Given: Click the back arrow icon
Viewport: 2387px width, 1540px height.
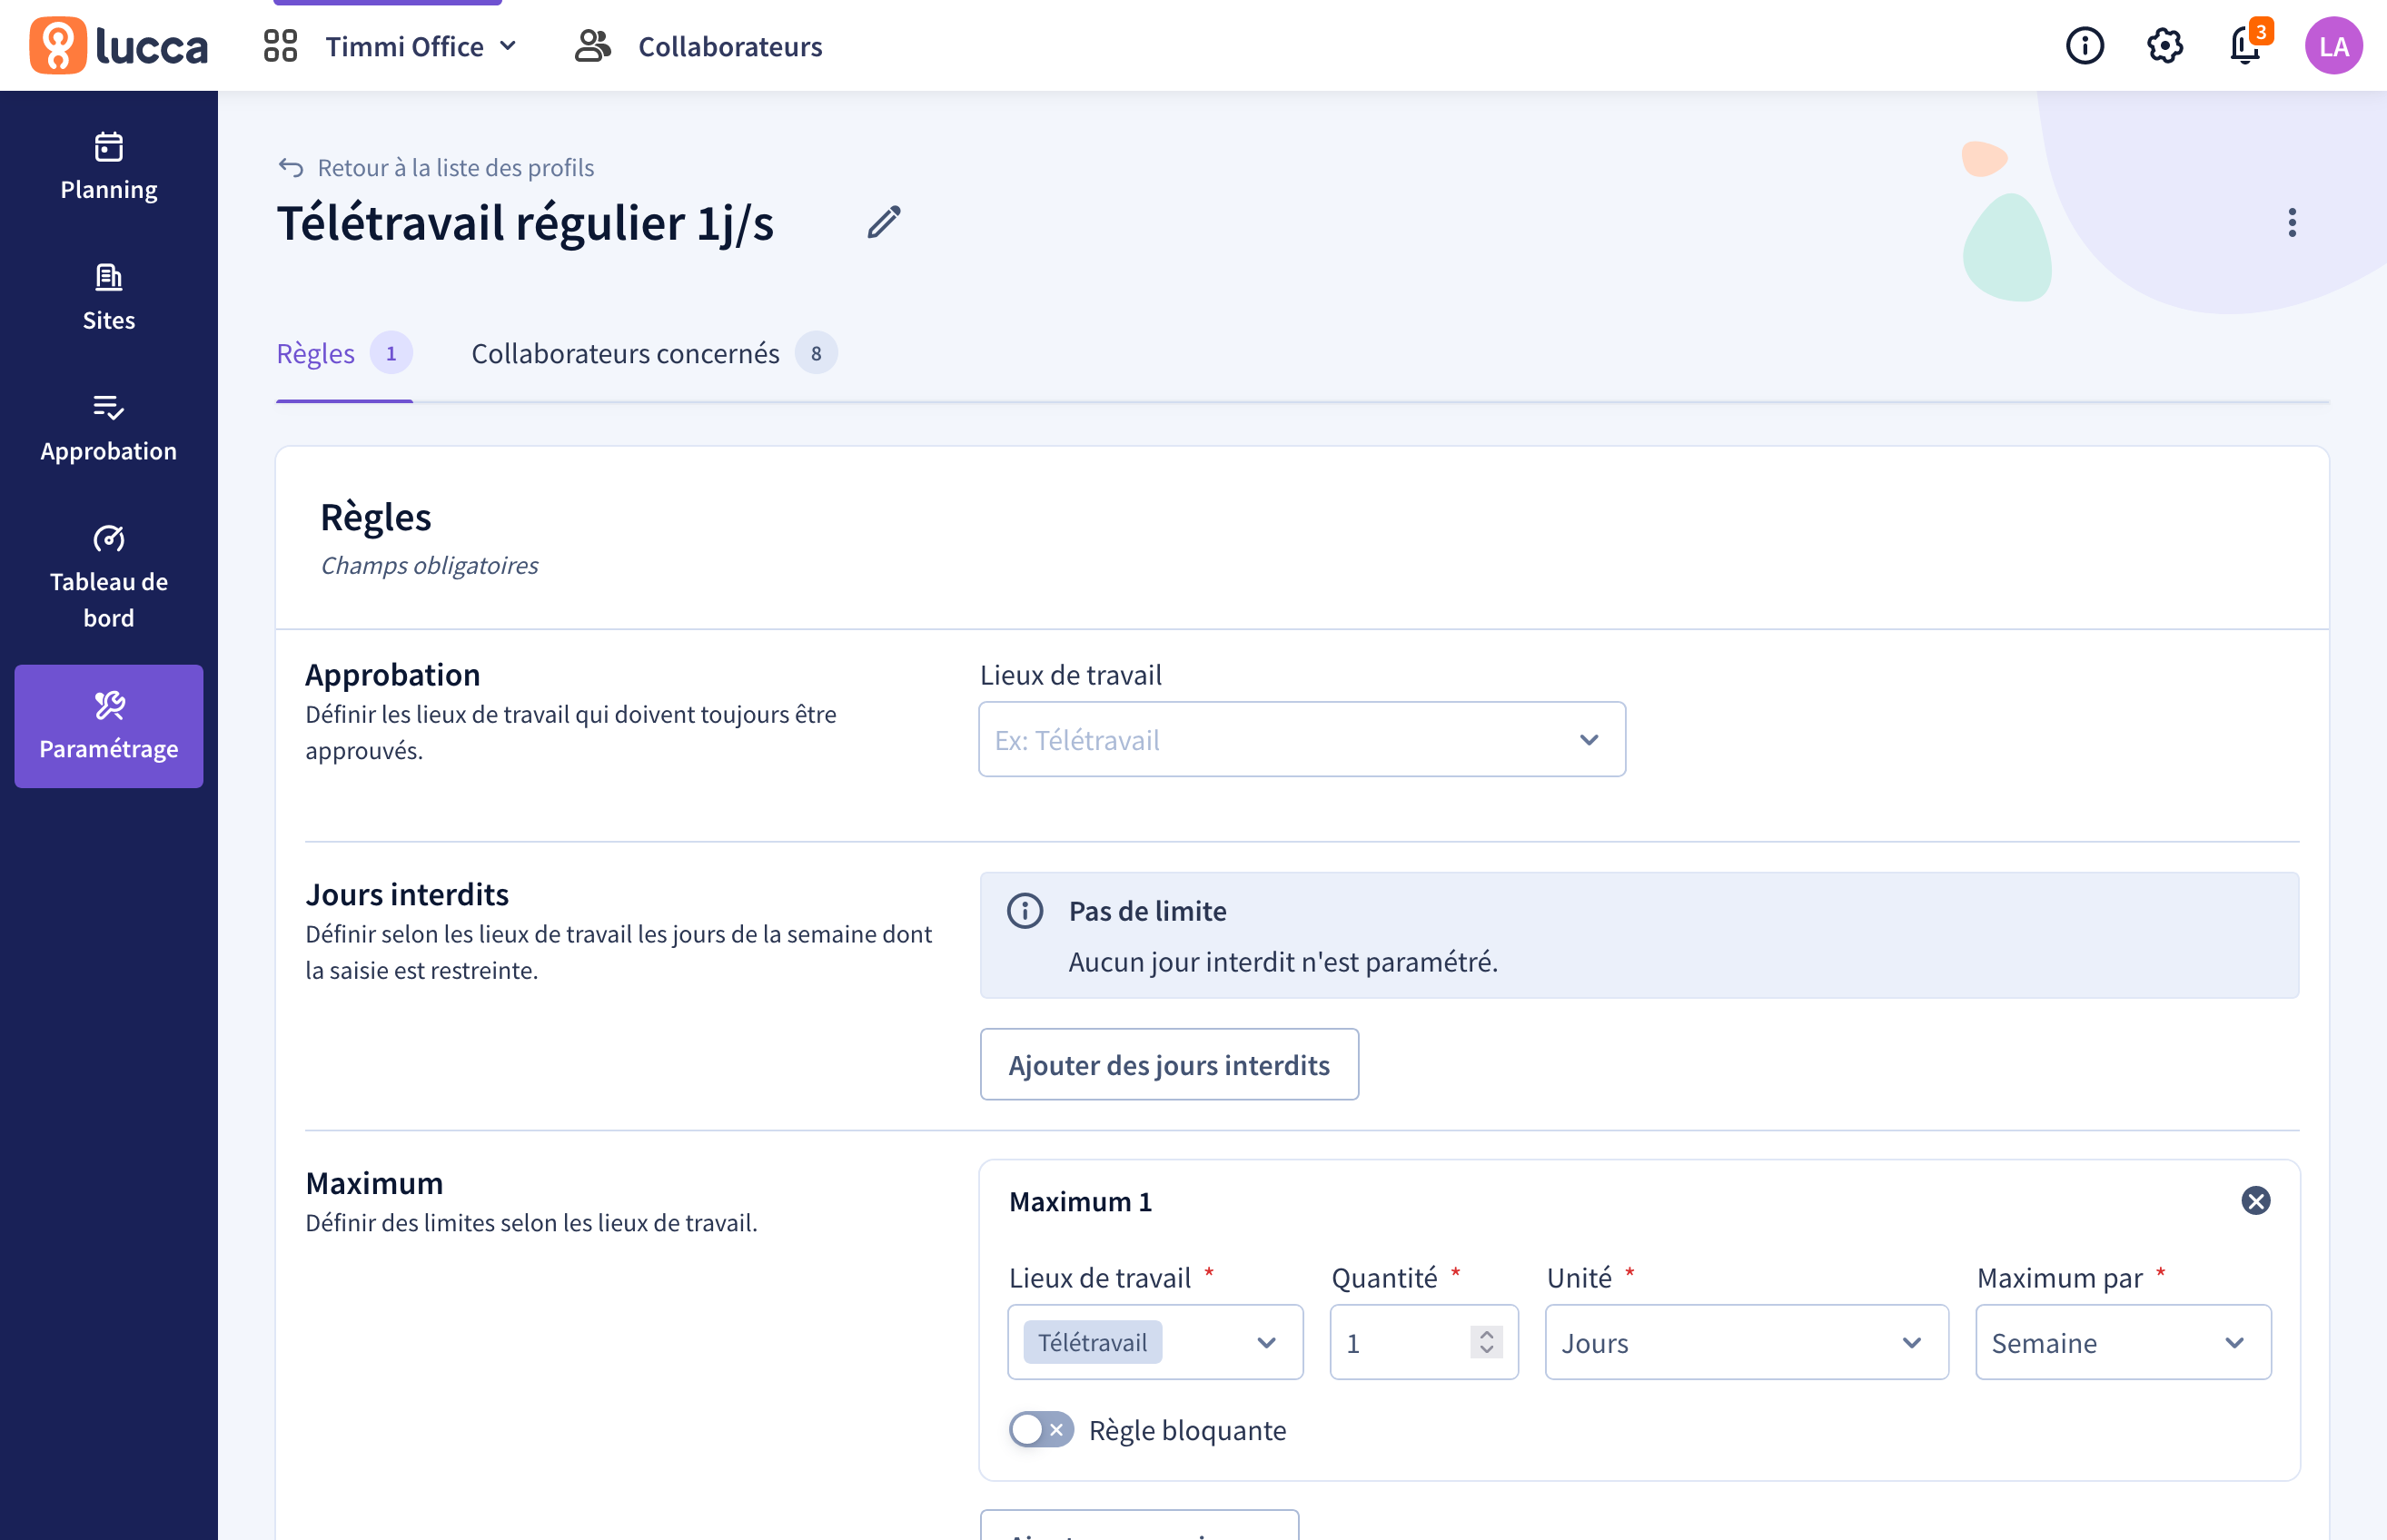Looking at the screenshot, I should [291, 167].
